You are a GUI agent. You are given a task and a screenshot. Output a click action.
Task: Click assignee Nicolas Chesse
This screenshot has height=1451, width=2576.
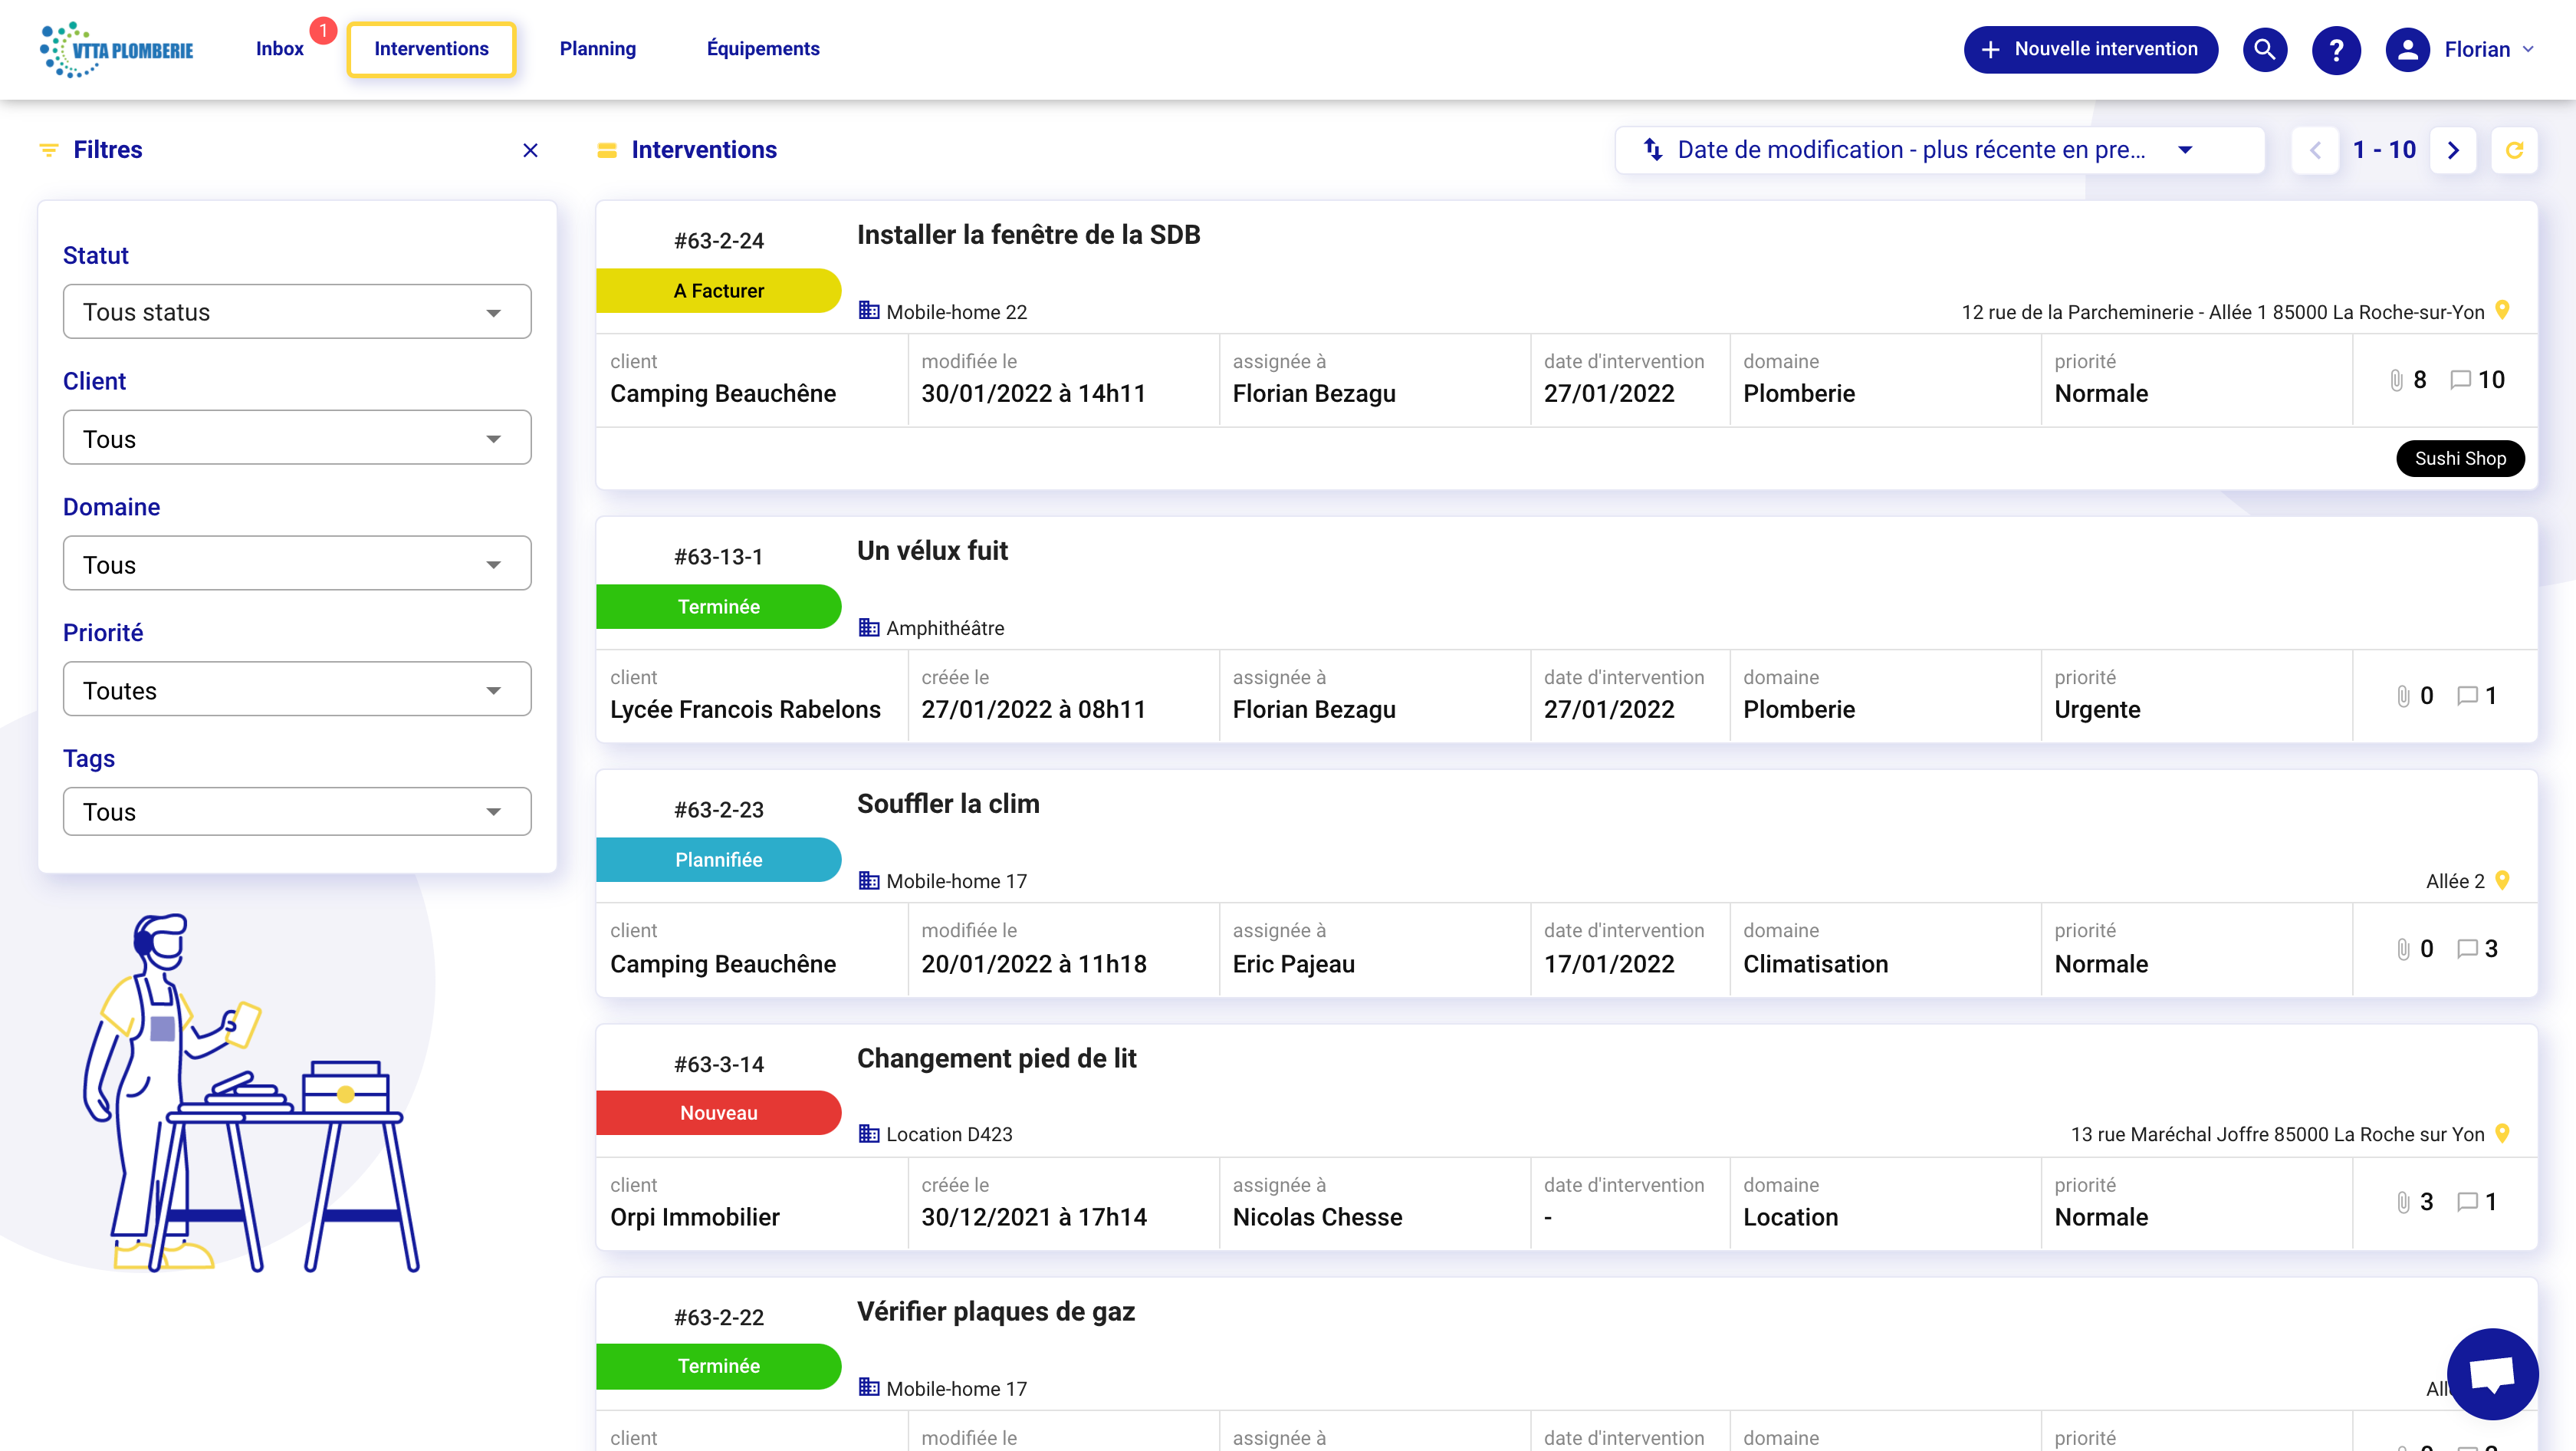1317,1217
